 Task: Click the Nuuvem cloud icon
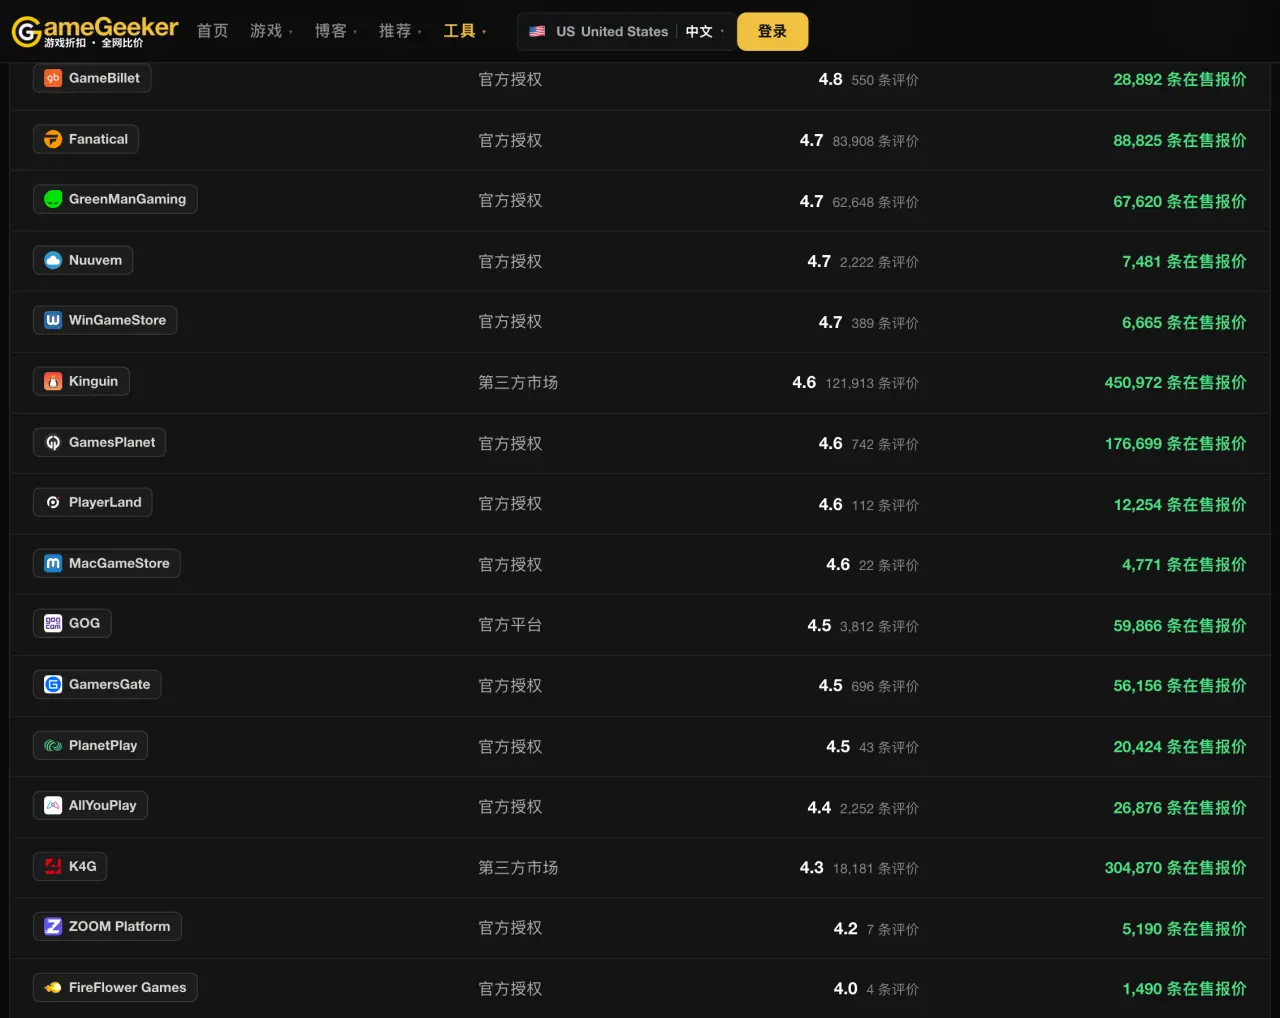(x=53, y=260)
